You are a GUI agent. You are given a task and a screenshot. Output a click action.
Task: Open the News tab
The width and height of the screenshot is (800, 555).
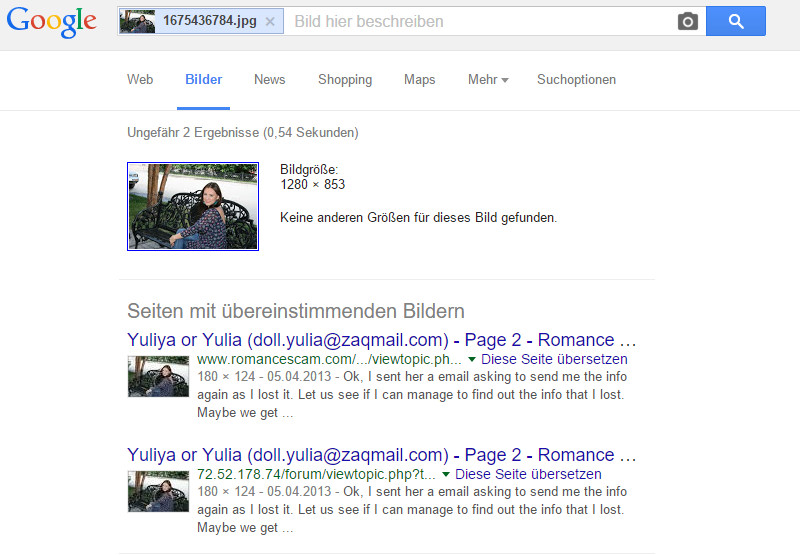(x=269, y=80)
